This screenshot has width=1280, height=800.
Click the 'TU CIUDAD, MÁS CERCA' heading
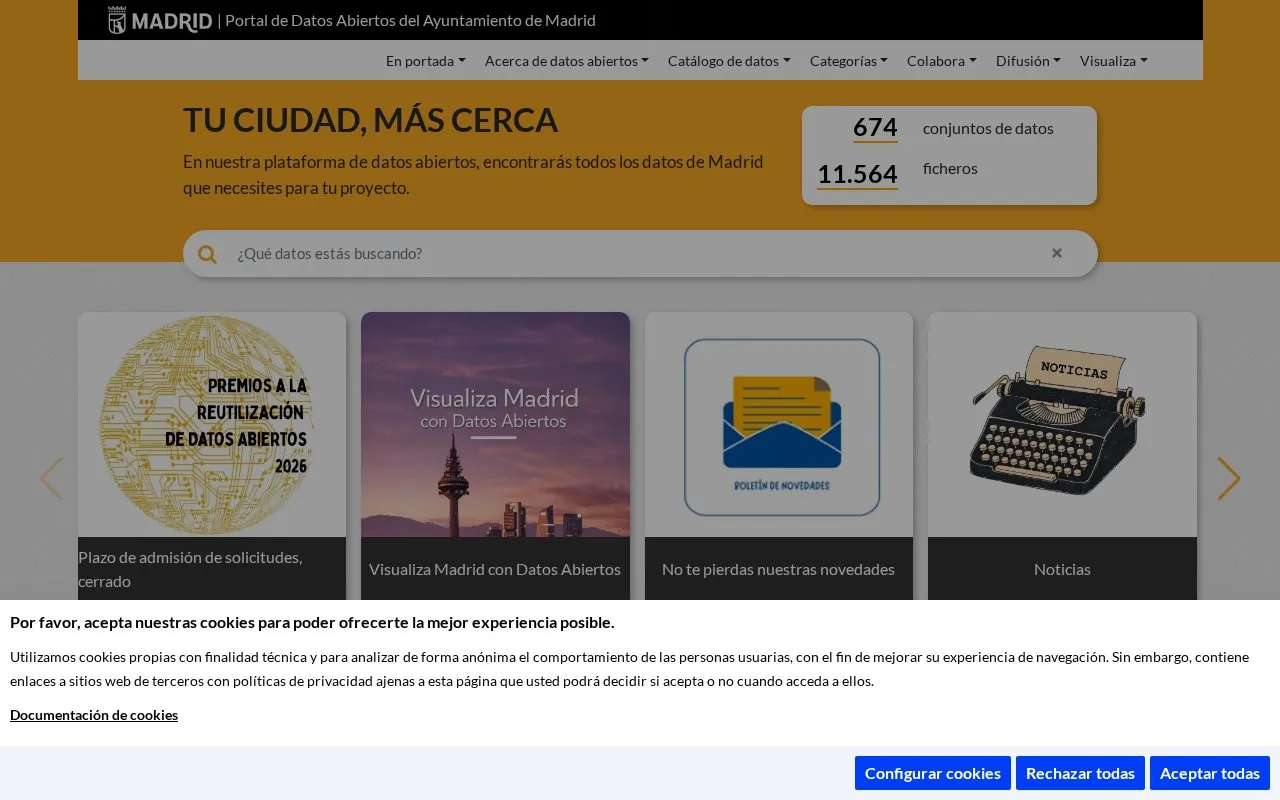(370, 120)
